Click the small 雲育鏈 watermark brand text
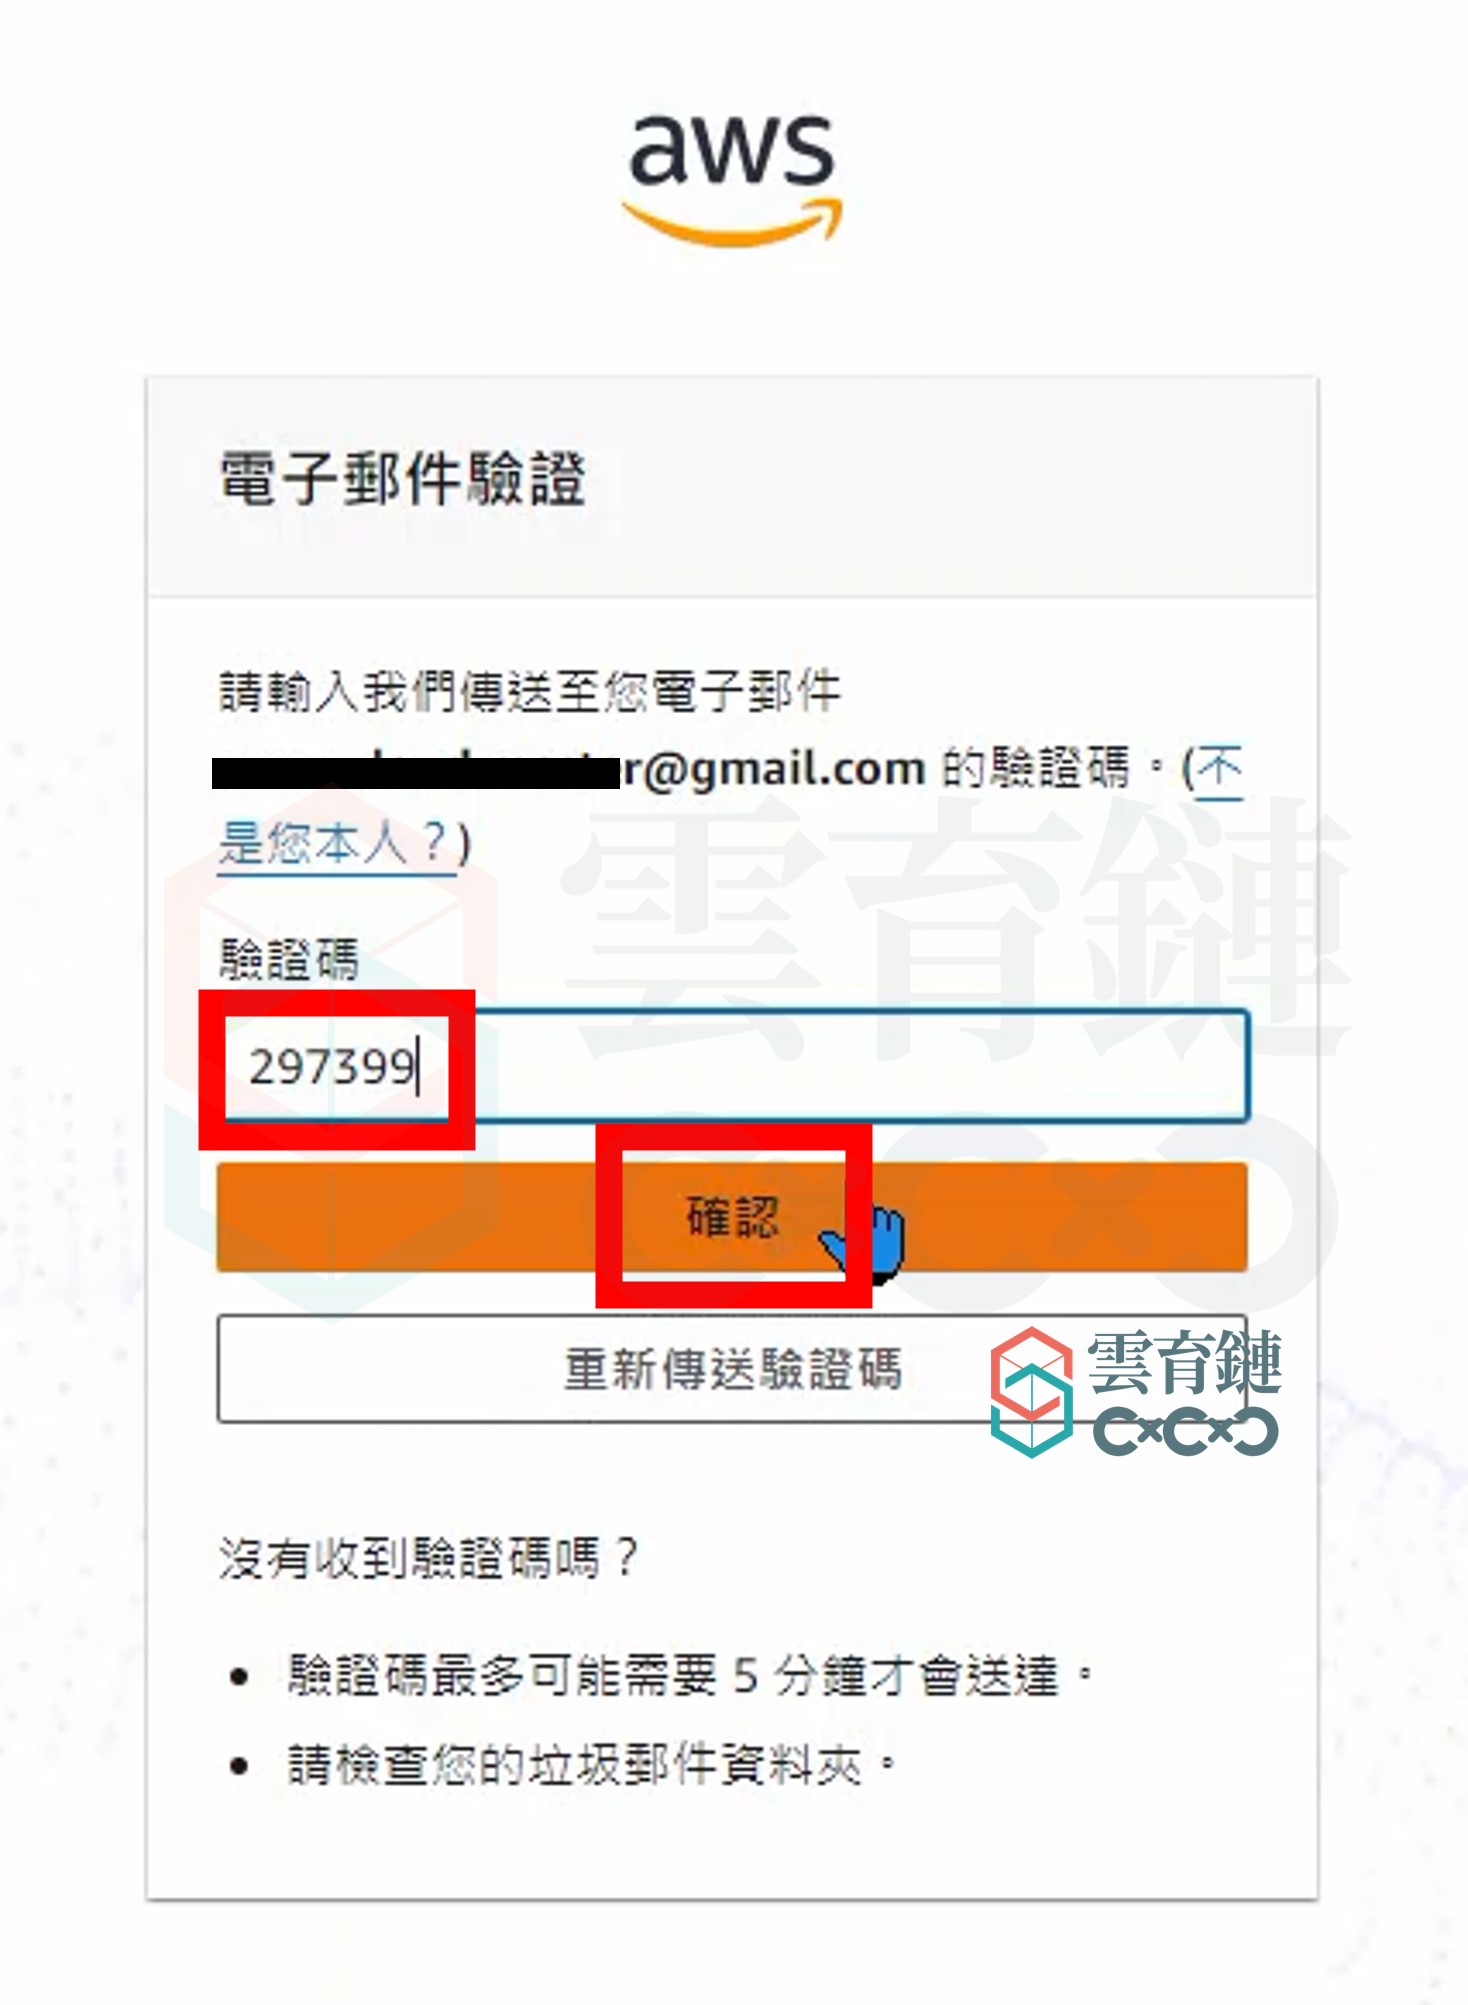This screenshot has height=2005, width=1468. (1184, 1361)
